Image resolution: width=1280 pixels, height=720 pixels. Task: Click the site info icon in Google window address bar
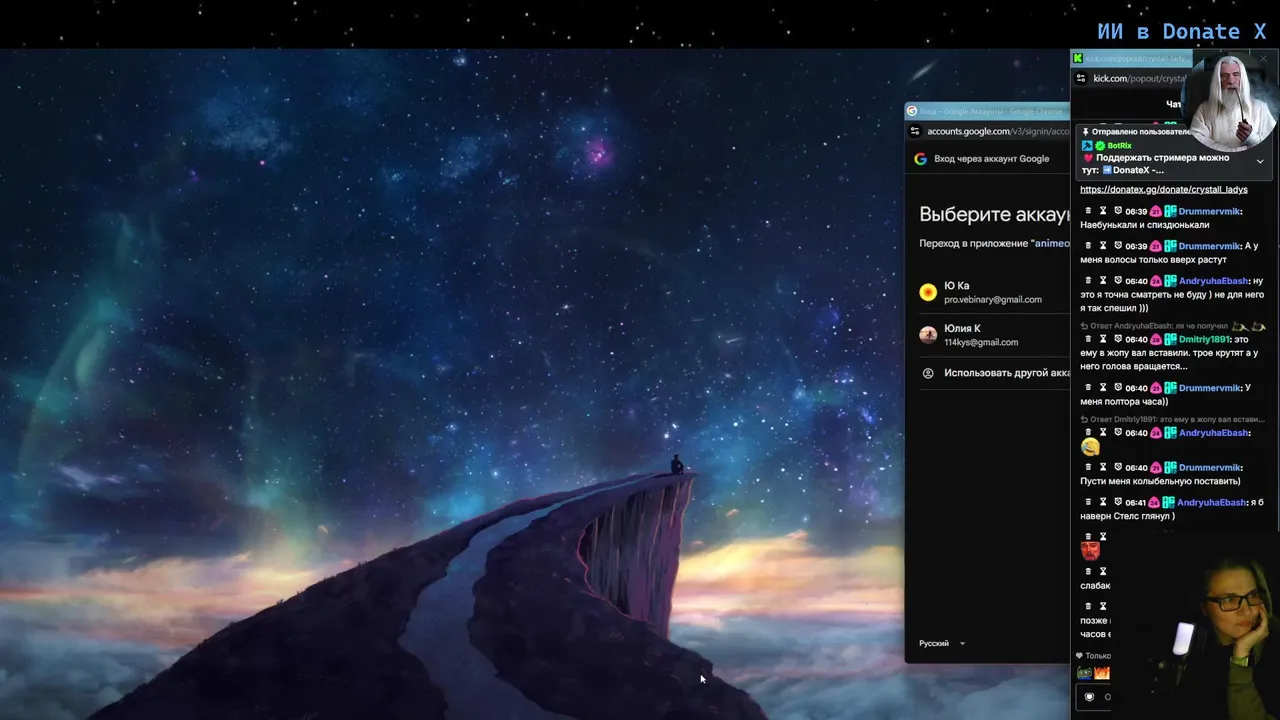(914, 131)
